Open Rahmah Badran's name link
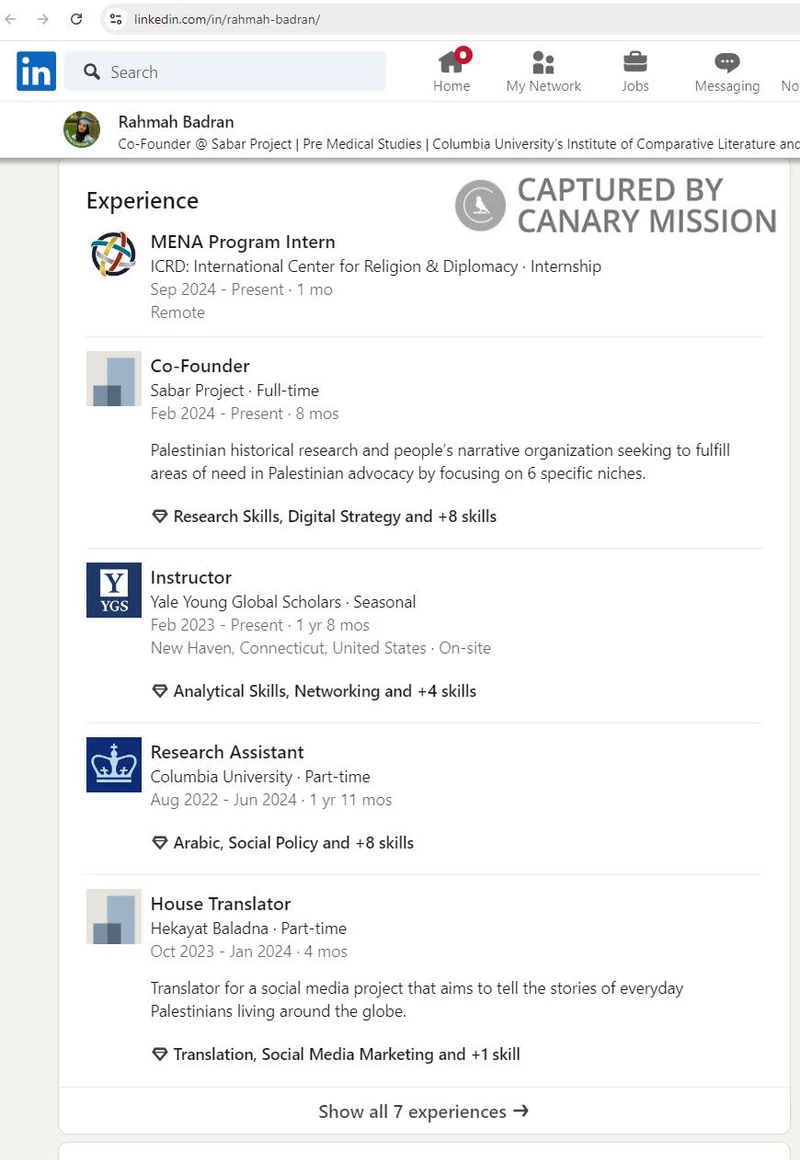The image size is (800, 1160). click(176, 121)
